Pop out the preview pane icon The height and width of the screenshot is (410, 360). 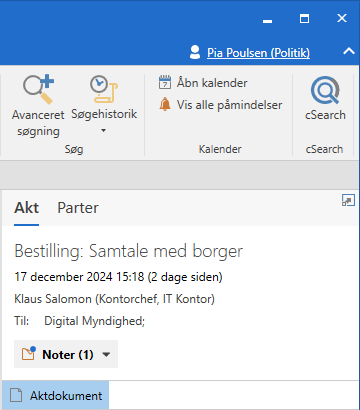(x=348, y=201)
